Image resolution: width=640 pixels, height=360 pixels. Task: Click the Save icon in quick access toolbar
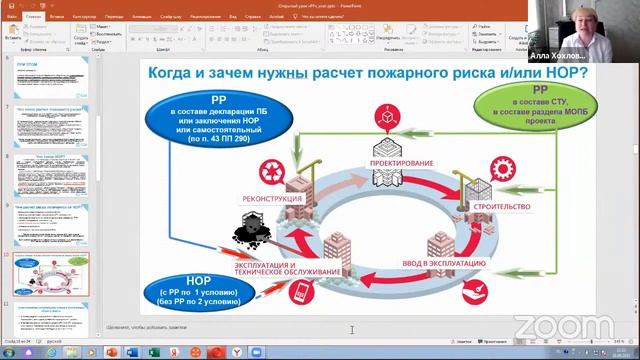click(x=11, y=6)
